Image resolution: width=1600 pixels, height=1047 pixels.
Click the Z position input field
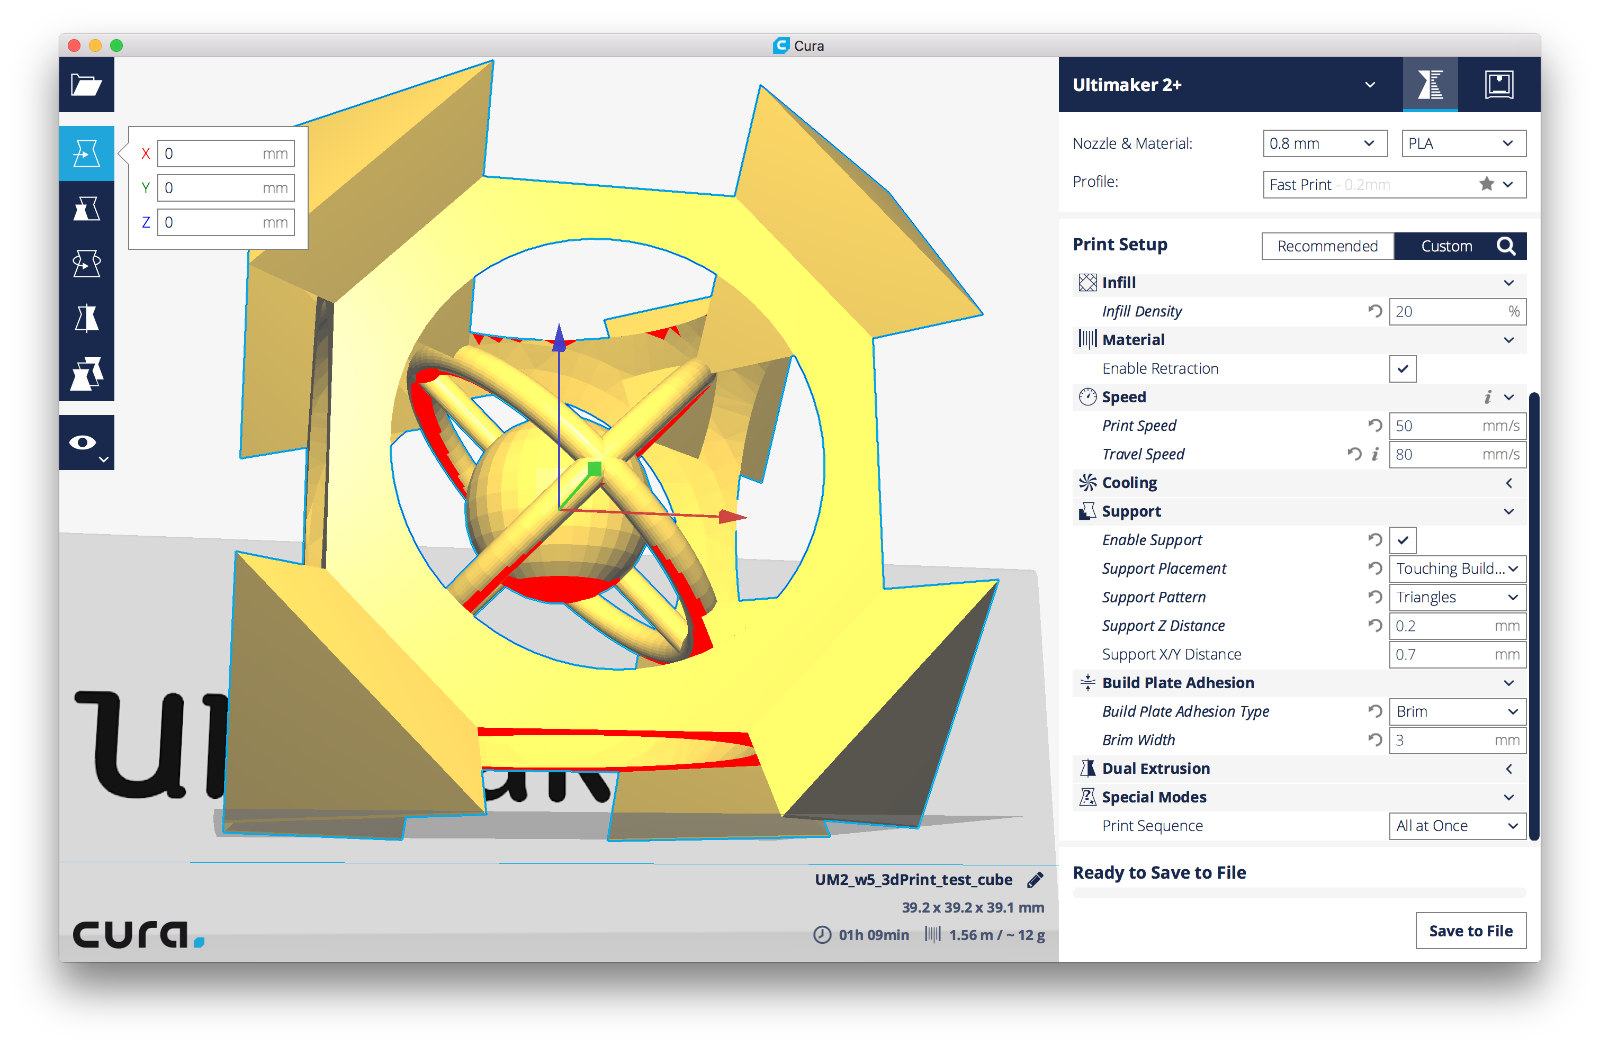click(x=226, y=222)
